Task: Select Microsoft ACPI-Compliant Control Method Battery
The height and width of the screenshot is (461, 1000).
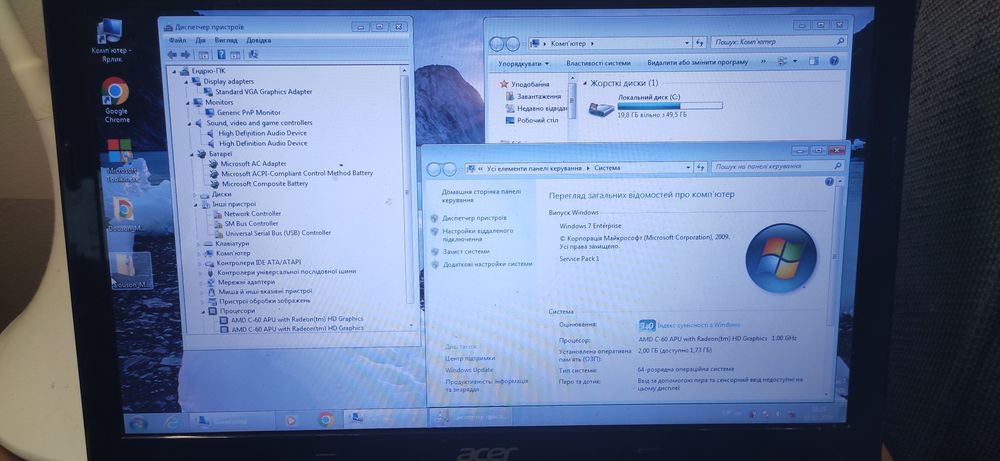Action: click(291, 173)
